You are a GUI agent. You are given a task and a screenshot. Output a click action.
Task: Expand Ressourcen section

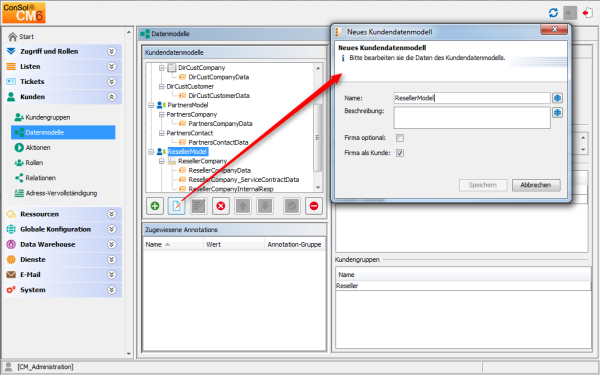coord(111,214)
